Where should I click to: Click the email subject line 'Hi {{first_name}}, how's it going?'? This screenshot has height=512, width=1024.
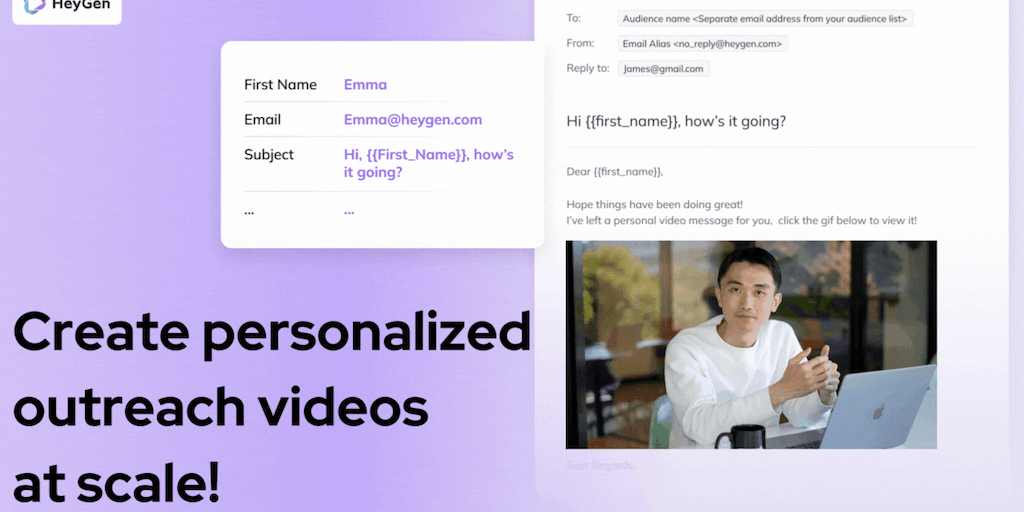pos(676,121)
